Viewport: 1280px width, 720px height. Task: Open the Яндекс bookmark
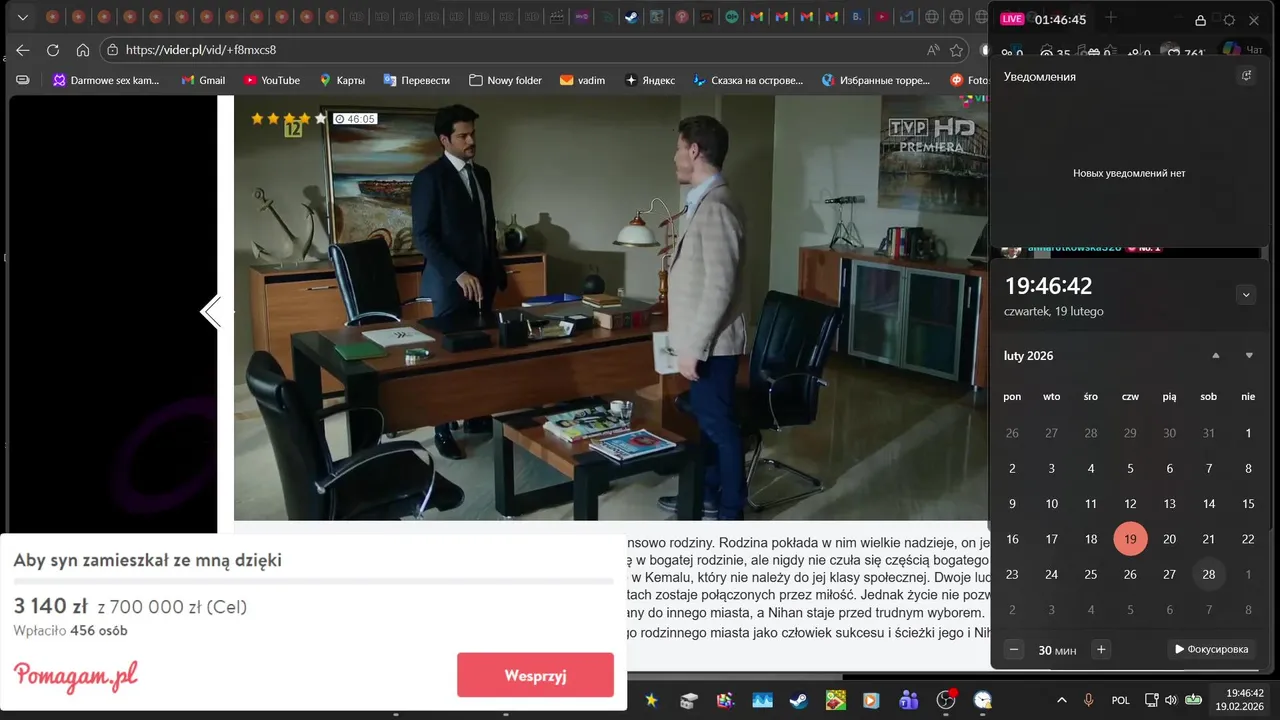tap(650, 80)
